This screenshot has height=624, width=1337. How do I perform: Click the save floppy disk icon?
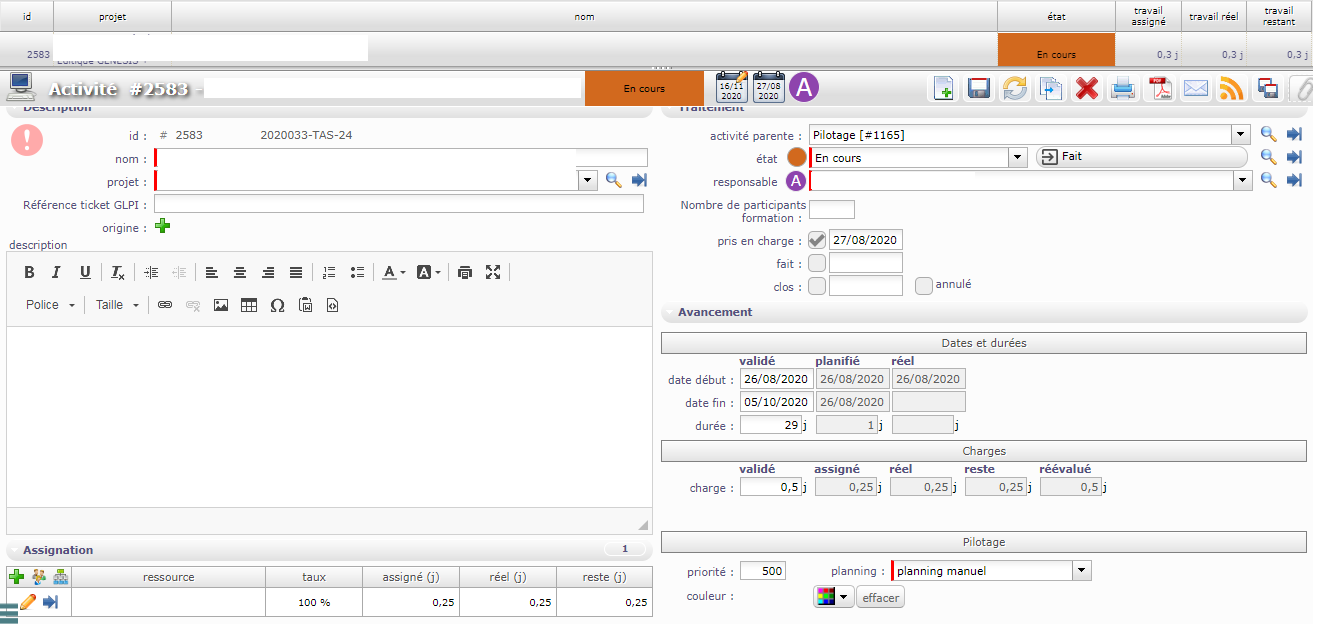tap(979, 89)
